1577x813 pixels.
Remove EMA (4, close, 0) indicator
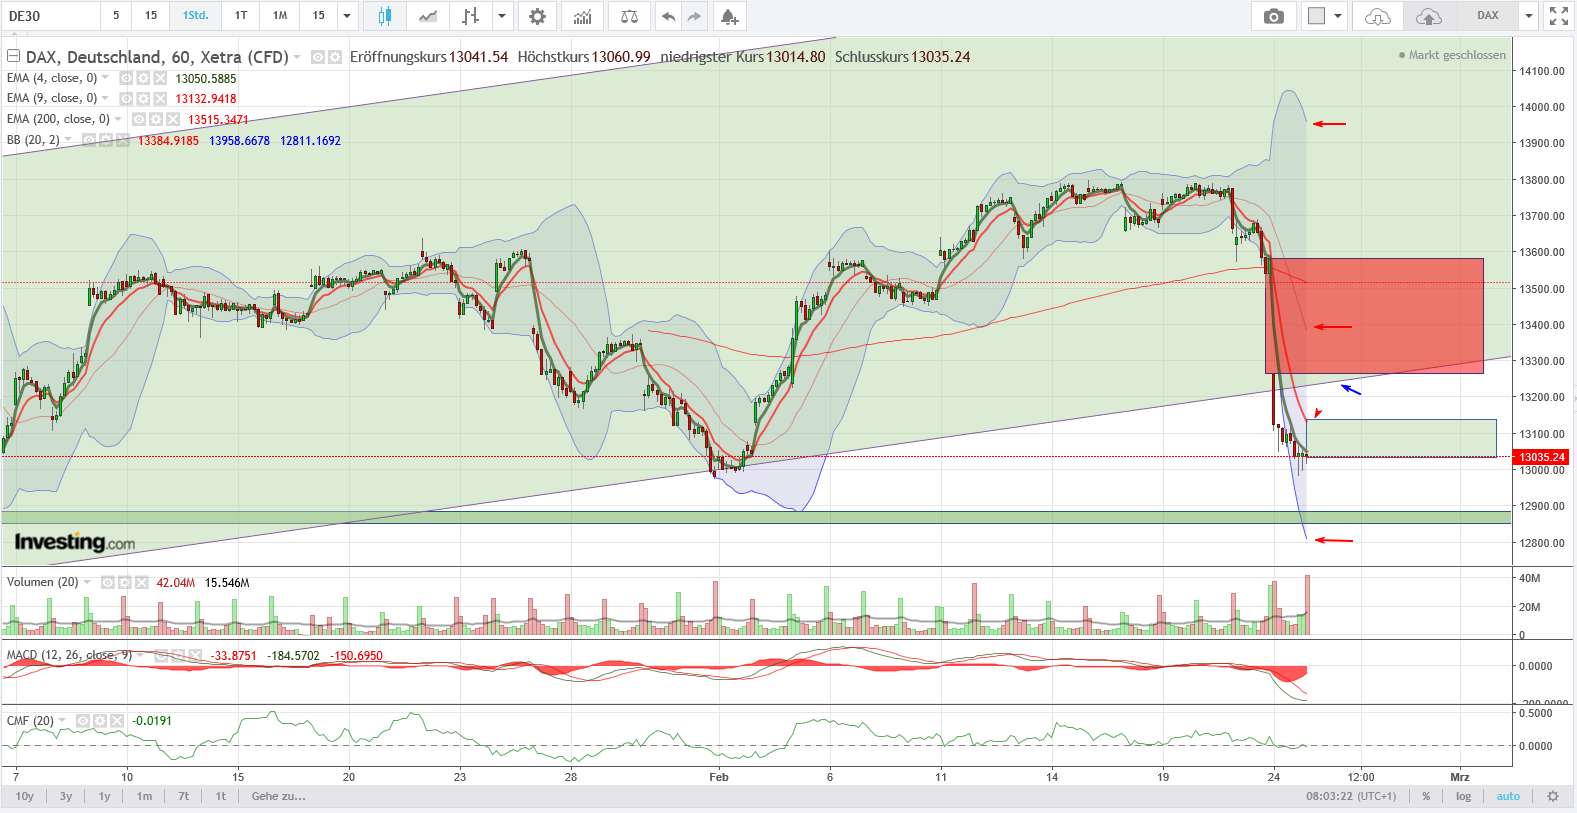click(160, 78)
